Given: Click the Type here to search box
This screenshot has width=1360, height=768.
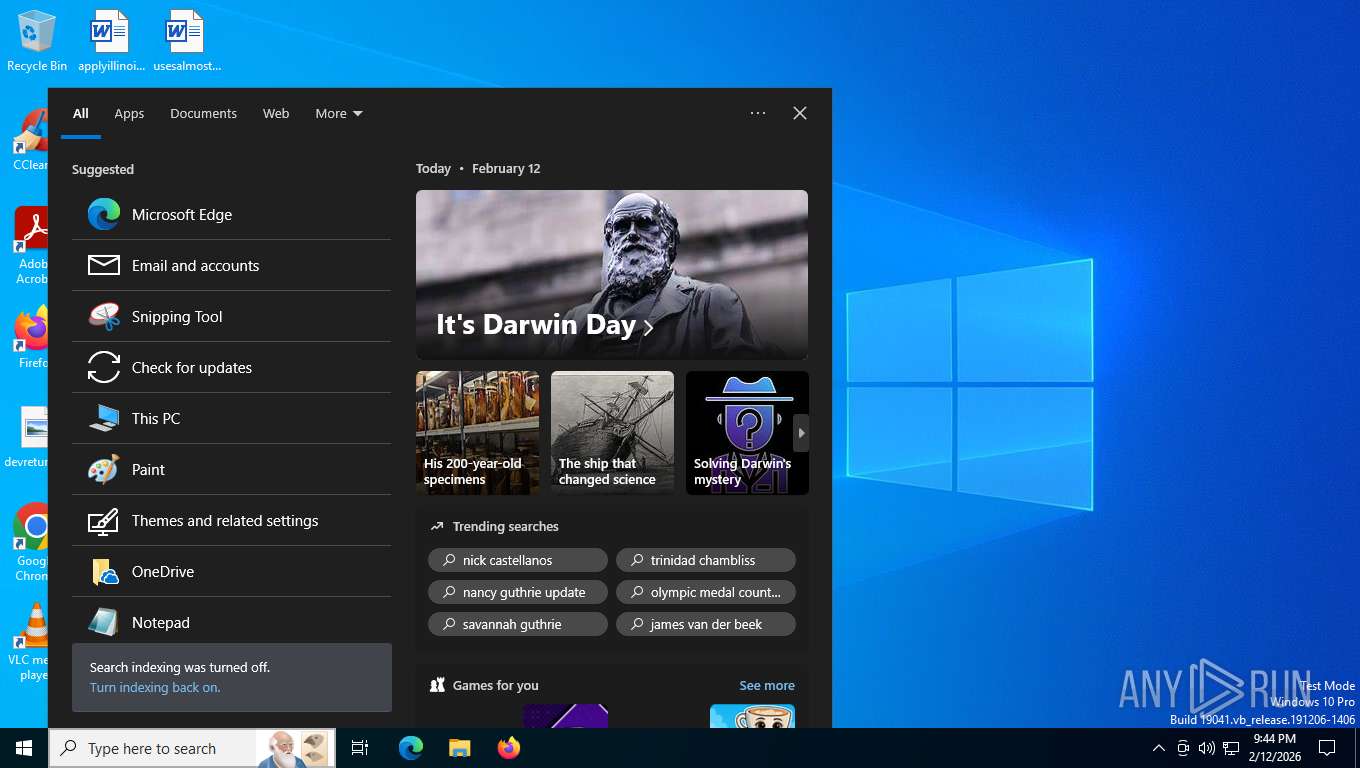Looking at the screenshot, I should coord(192,748).
